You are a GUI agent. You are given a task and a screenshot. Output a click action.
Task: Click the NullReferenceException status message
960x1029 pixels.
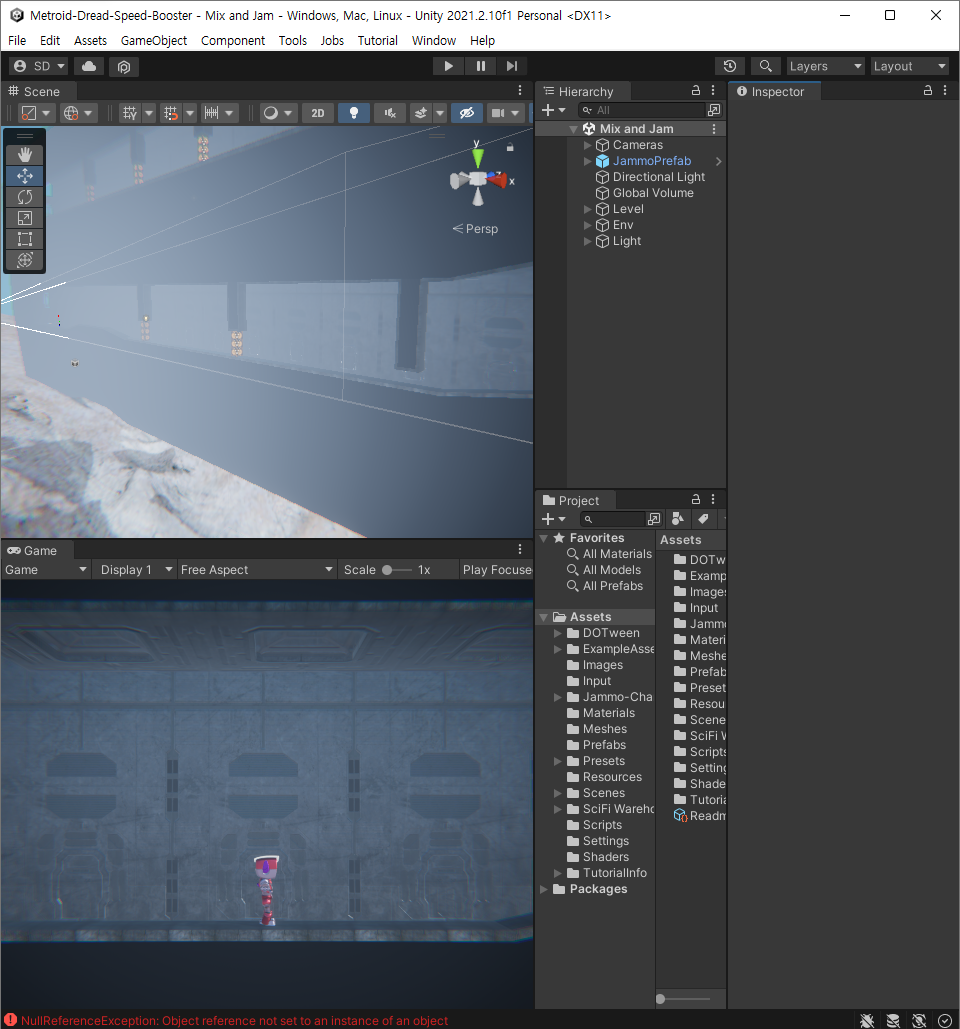pos(234,1020)
